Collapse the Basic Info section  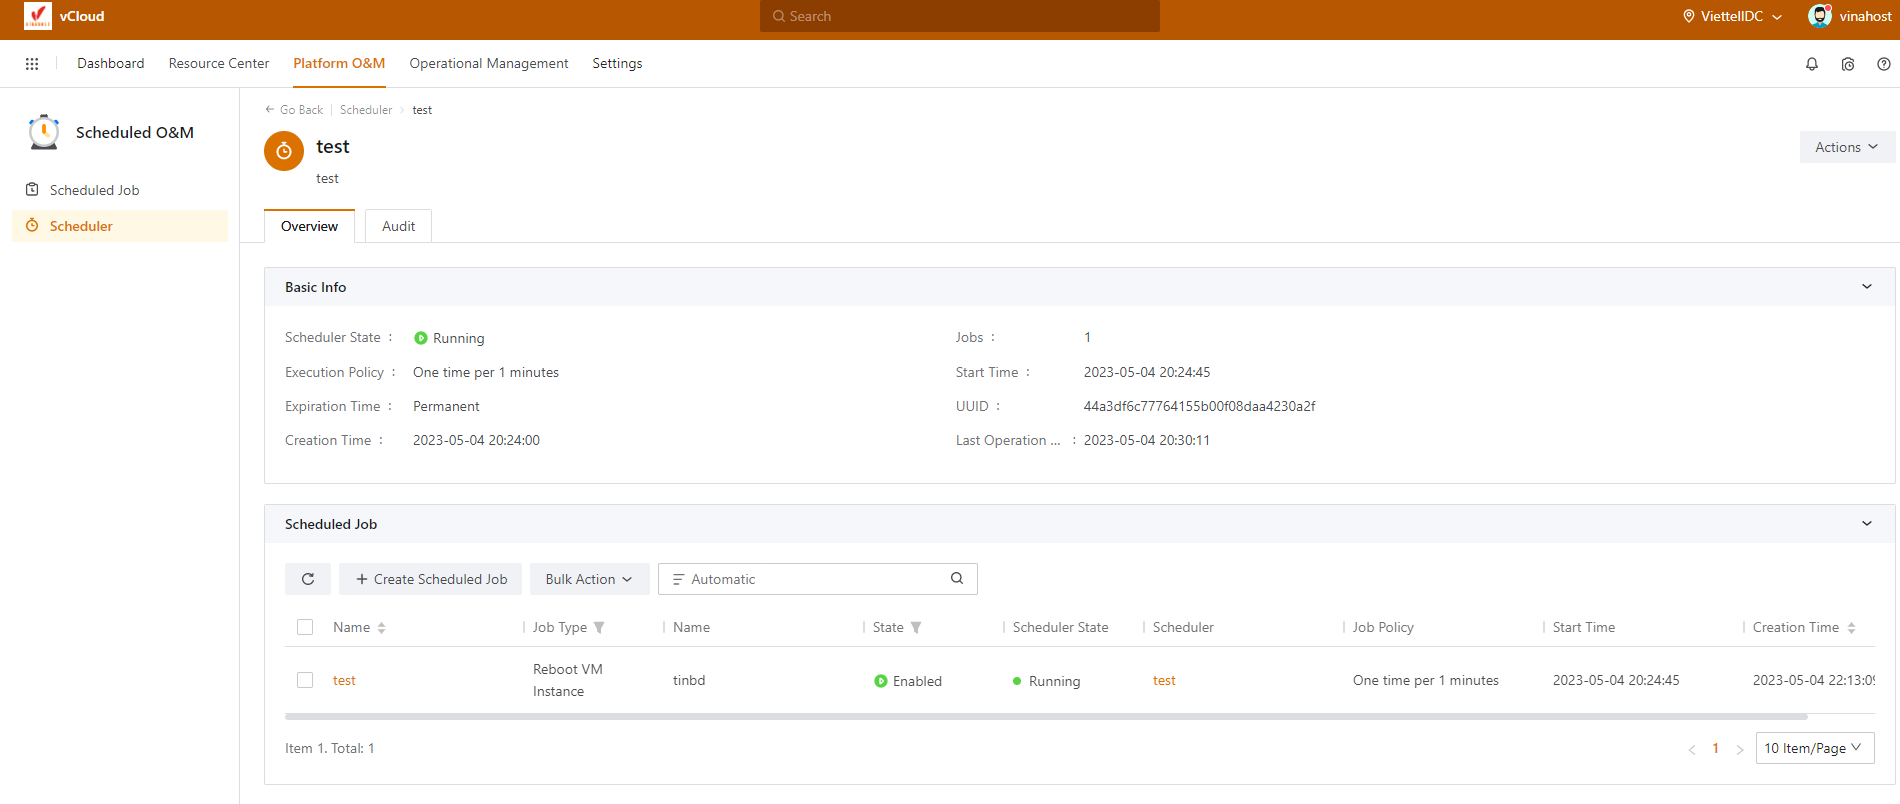[1866, 287]
